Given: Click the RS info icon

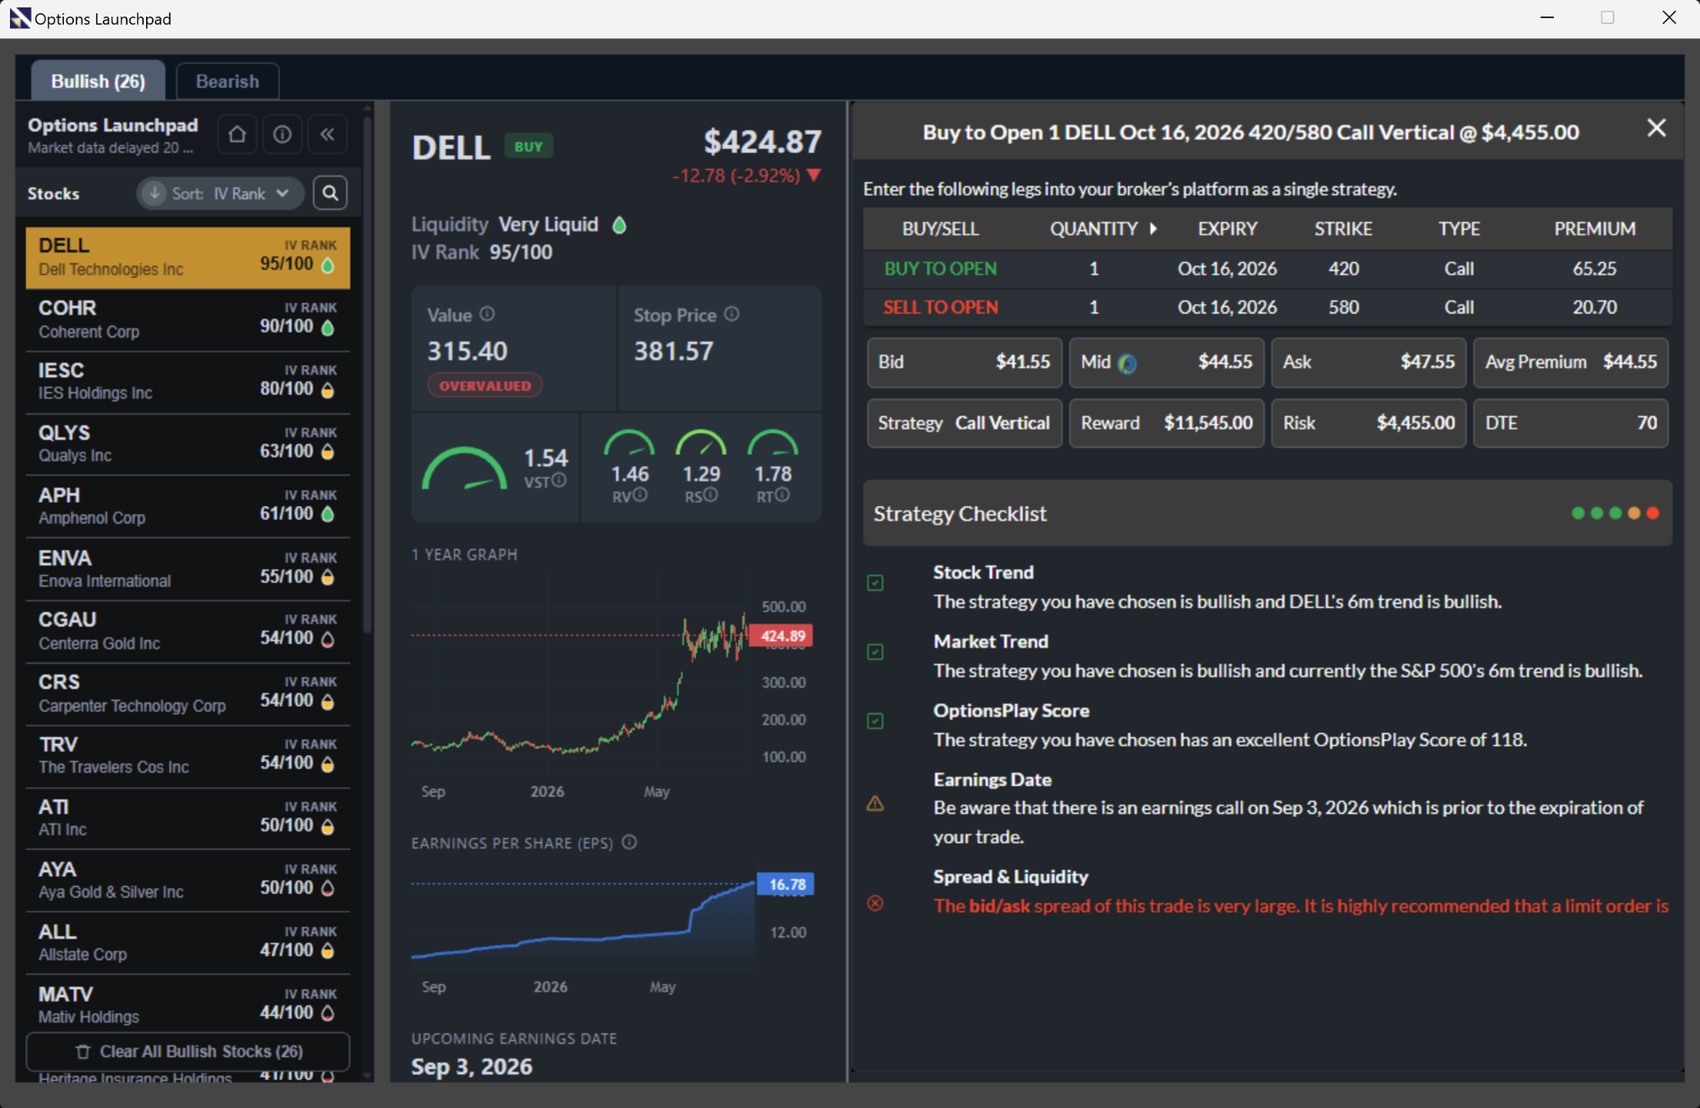Looking at the screenshot, I should 710,495.
